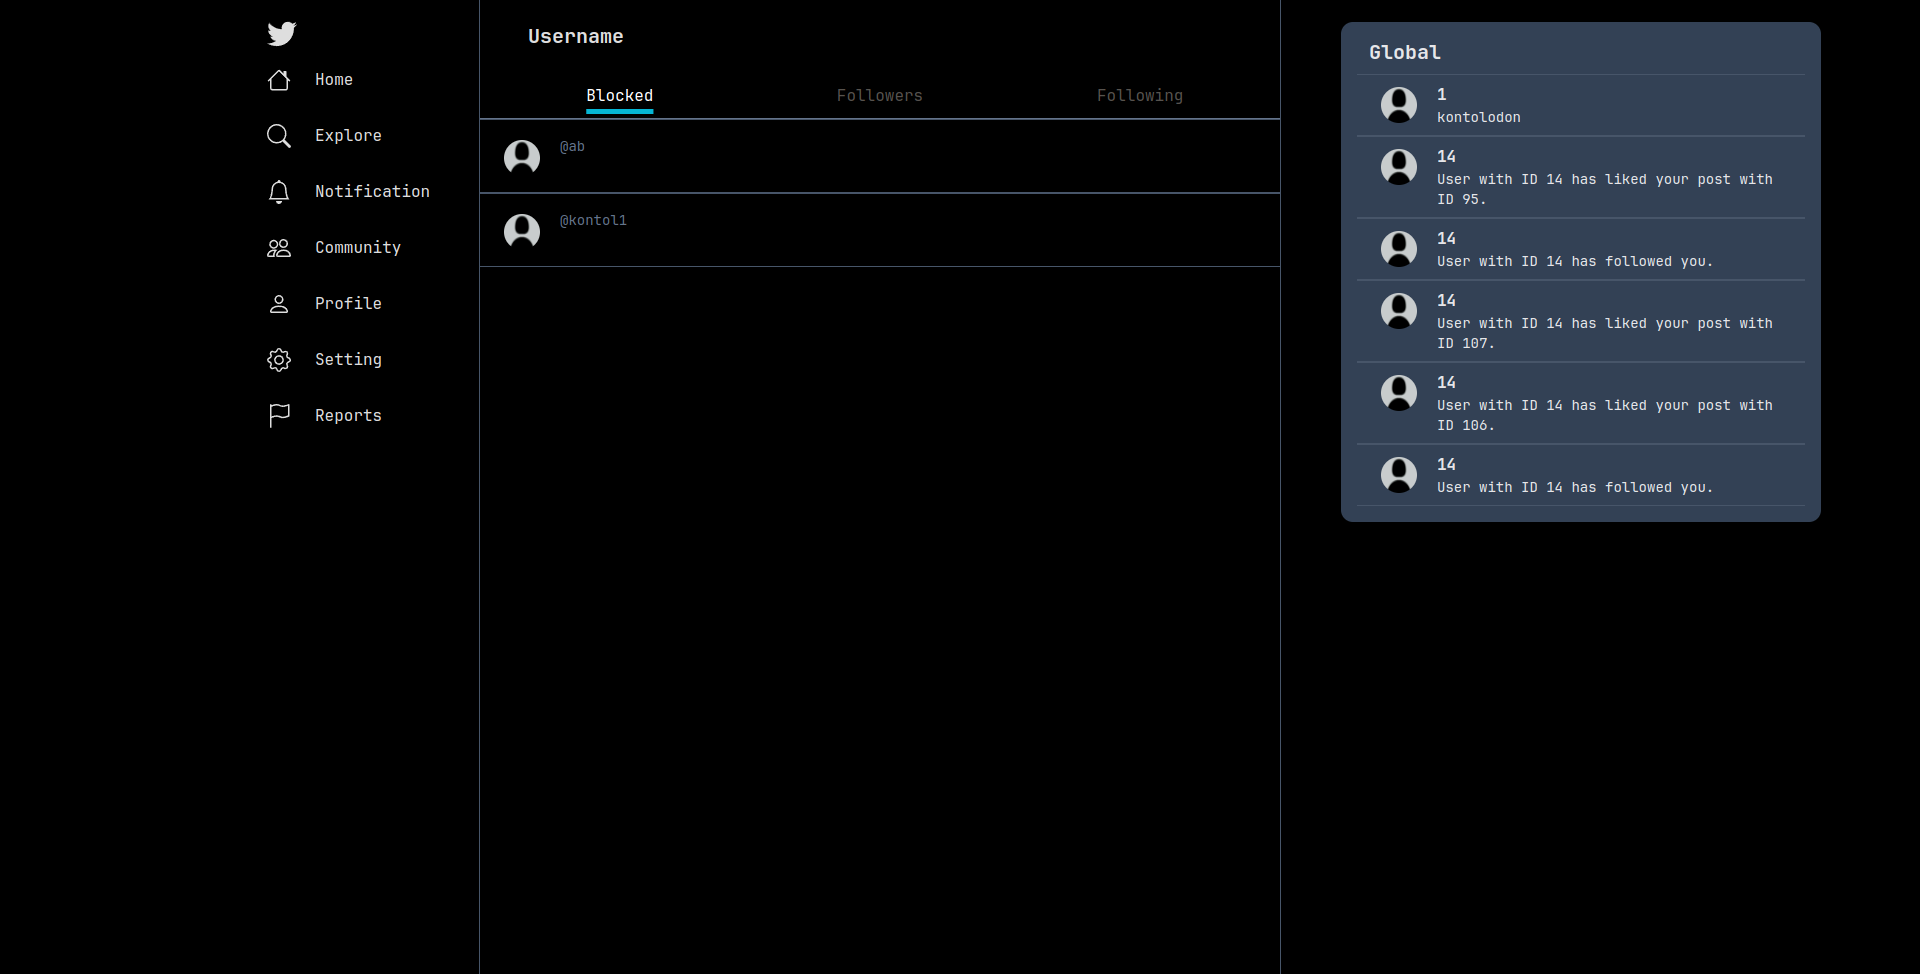The height and width of the screenshot is (974, 1920).
Task: Open the Home page link
Action: (x=334, y=80)
